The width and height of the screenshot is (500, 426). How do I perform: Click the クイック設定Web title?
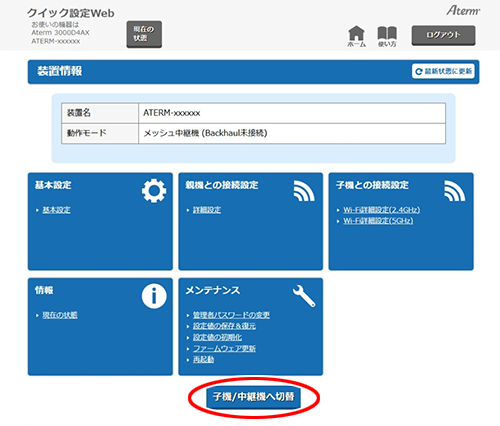tap(71, 13)
